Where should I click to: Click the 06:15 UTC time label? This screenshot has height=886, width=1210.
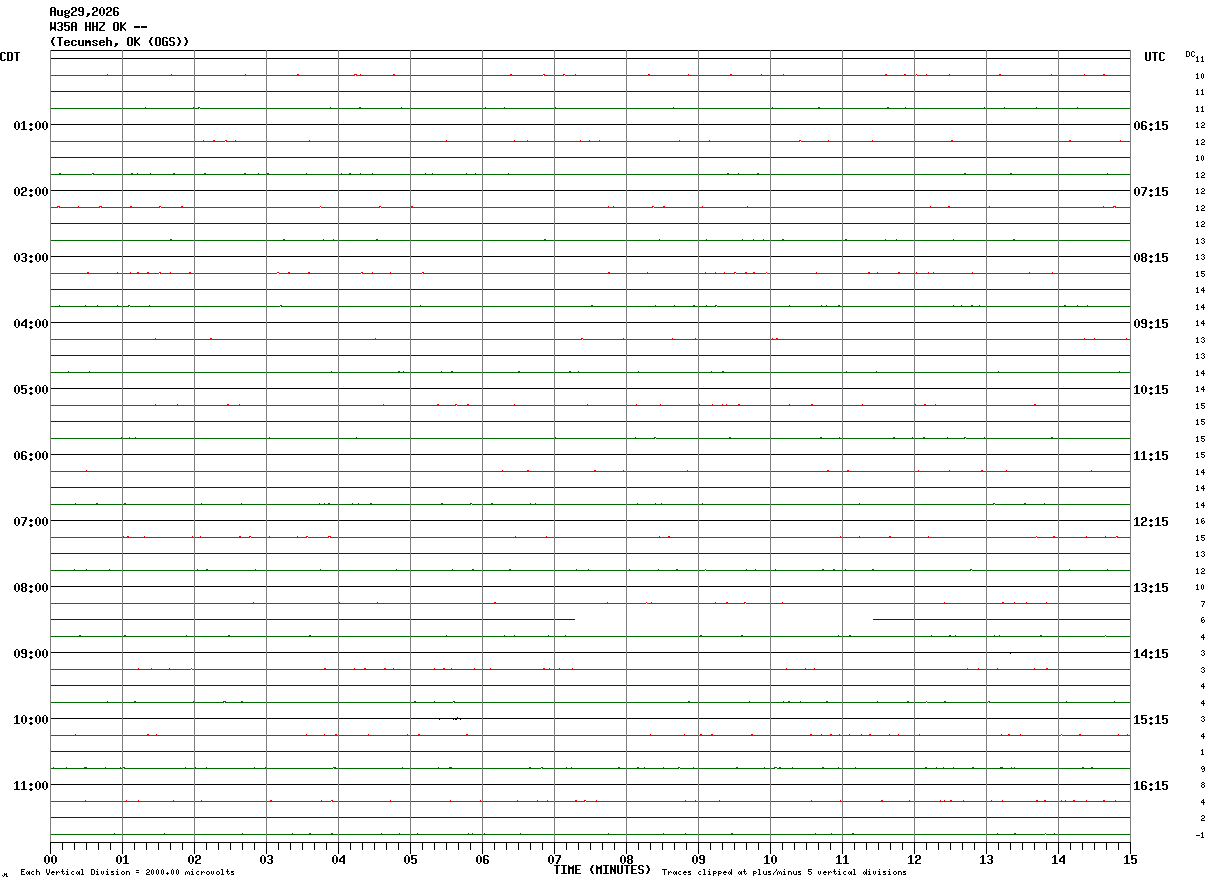coord(1150,125)
